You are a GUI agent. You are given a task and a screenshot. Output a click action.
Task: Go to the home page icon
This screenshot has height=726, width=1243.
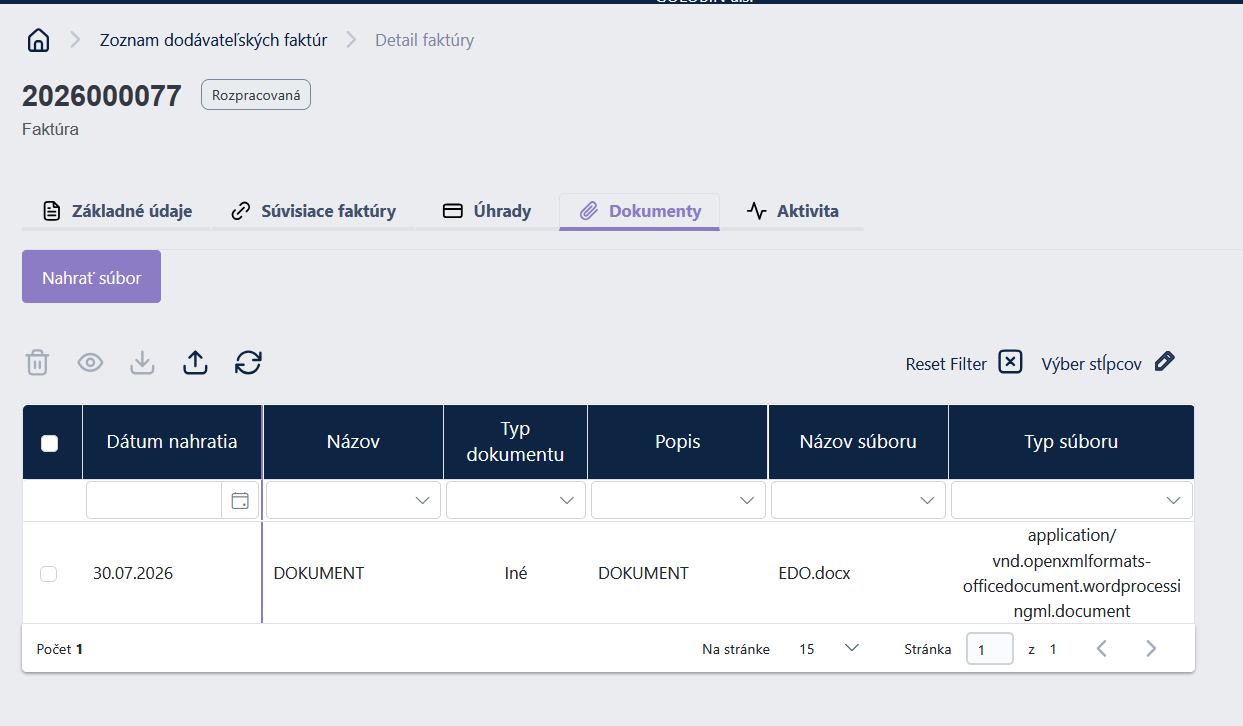point(38,41)
